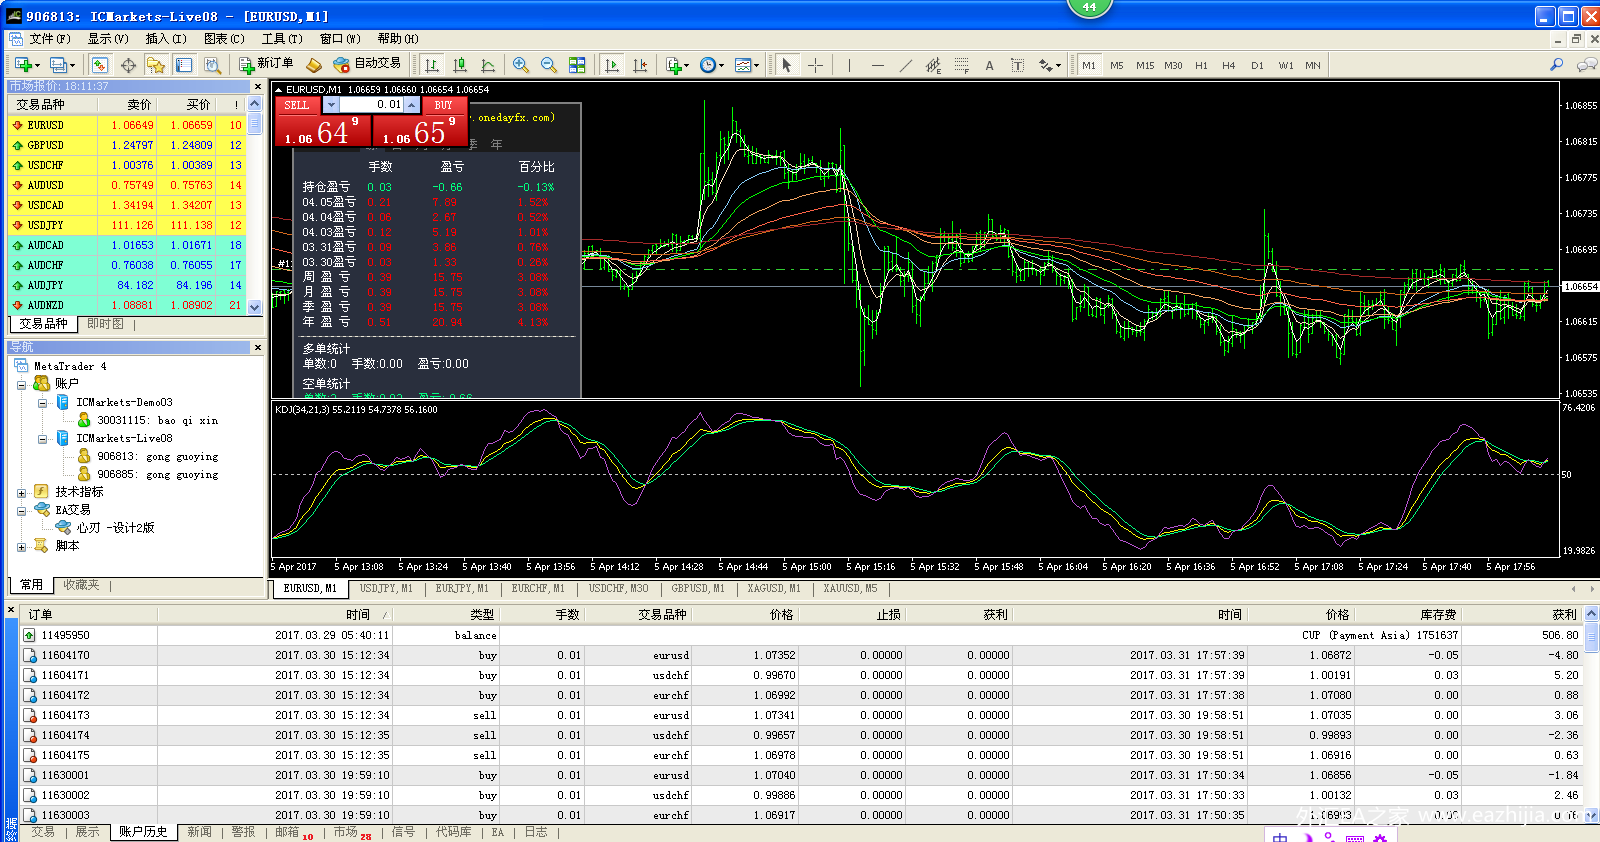Close the Market Watch panel
The image size is (1600, 842).
coord(257,87)
